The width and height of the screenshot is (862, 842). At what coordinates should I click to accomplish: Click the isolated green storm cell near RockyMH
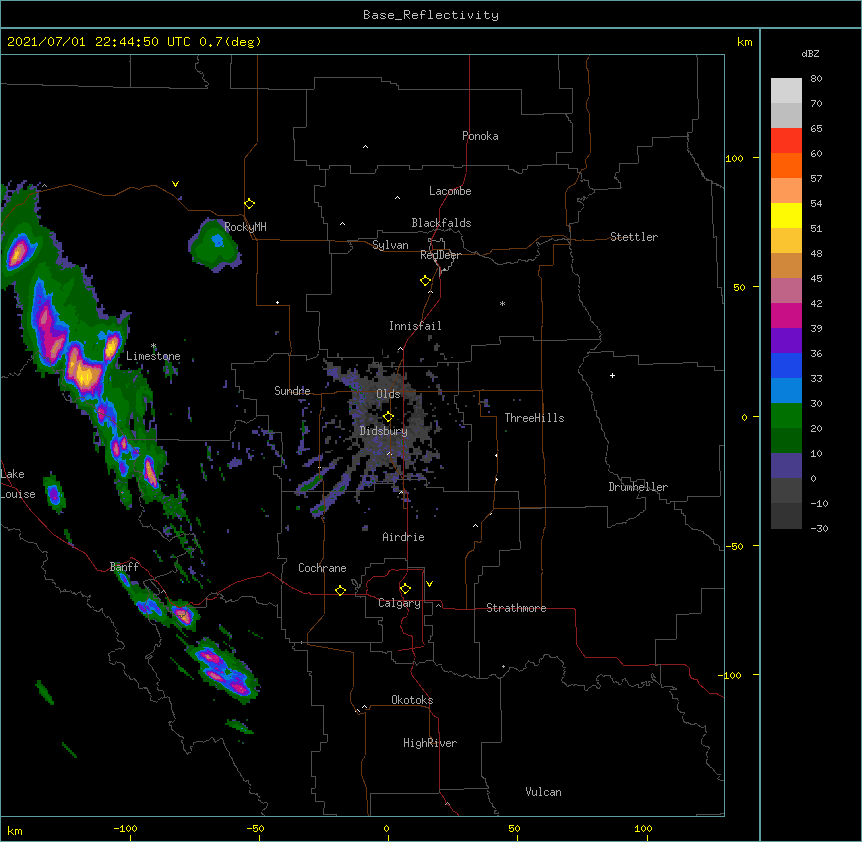[x=214, y=245]
